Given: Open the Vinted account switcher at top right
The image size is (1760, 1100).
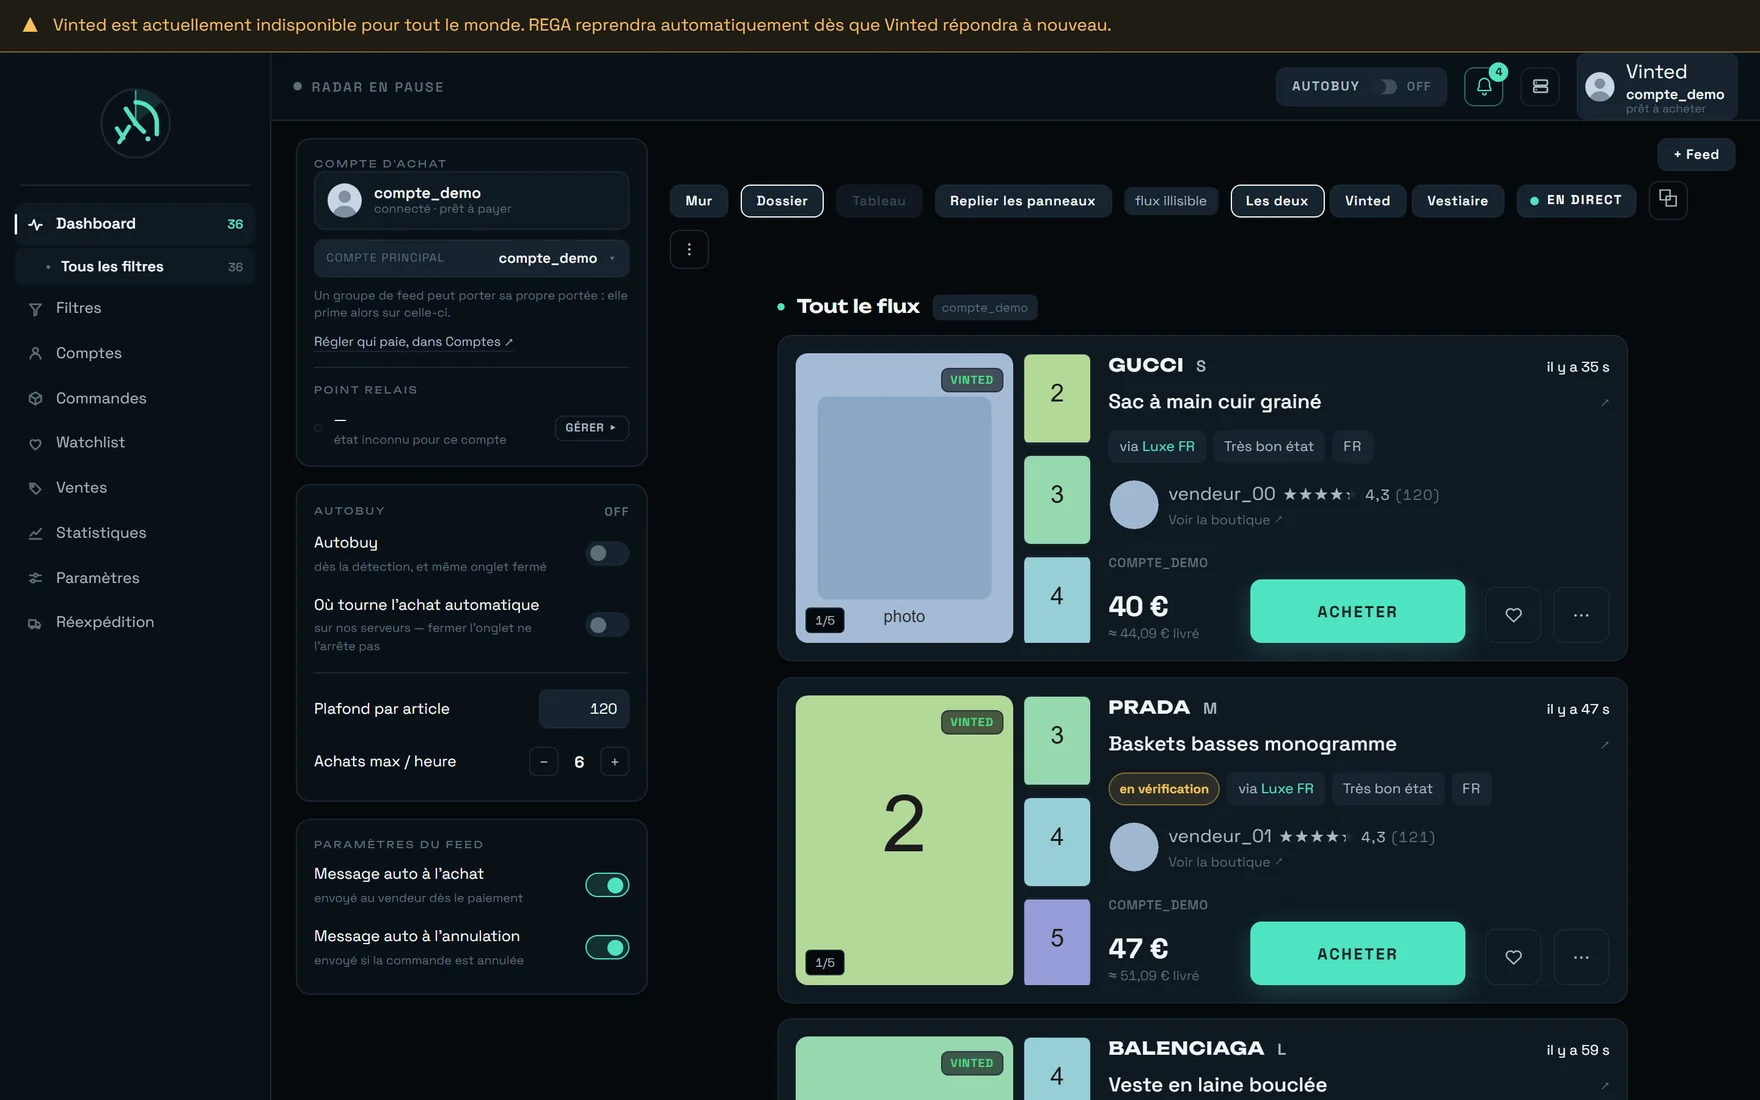Looking at the screenshot, I should point(1657,87).
